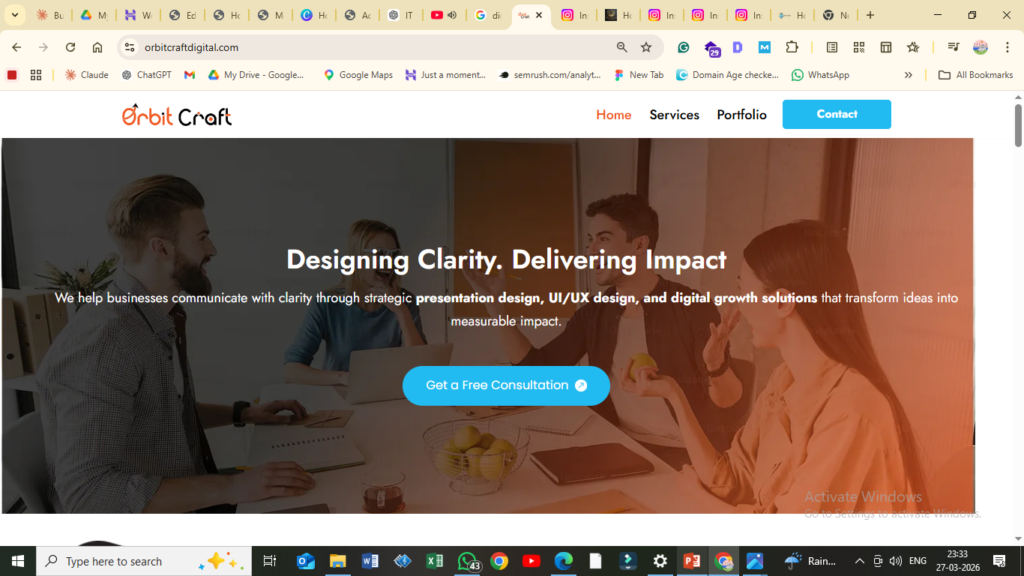Launch PowerPoint from the taskbar
The image size is (1024, 576).
(692, 561)
